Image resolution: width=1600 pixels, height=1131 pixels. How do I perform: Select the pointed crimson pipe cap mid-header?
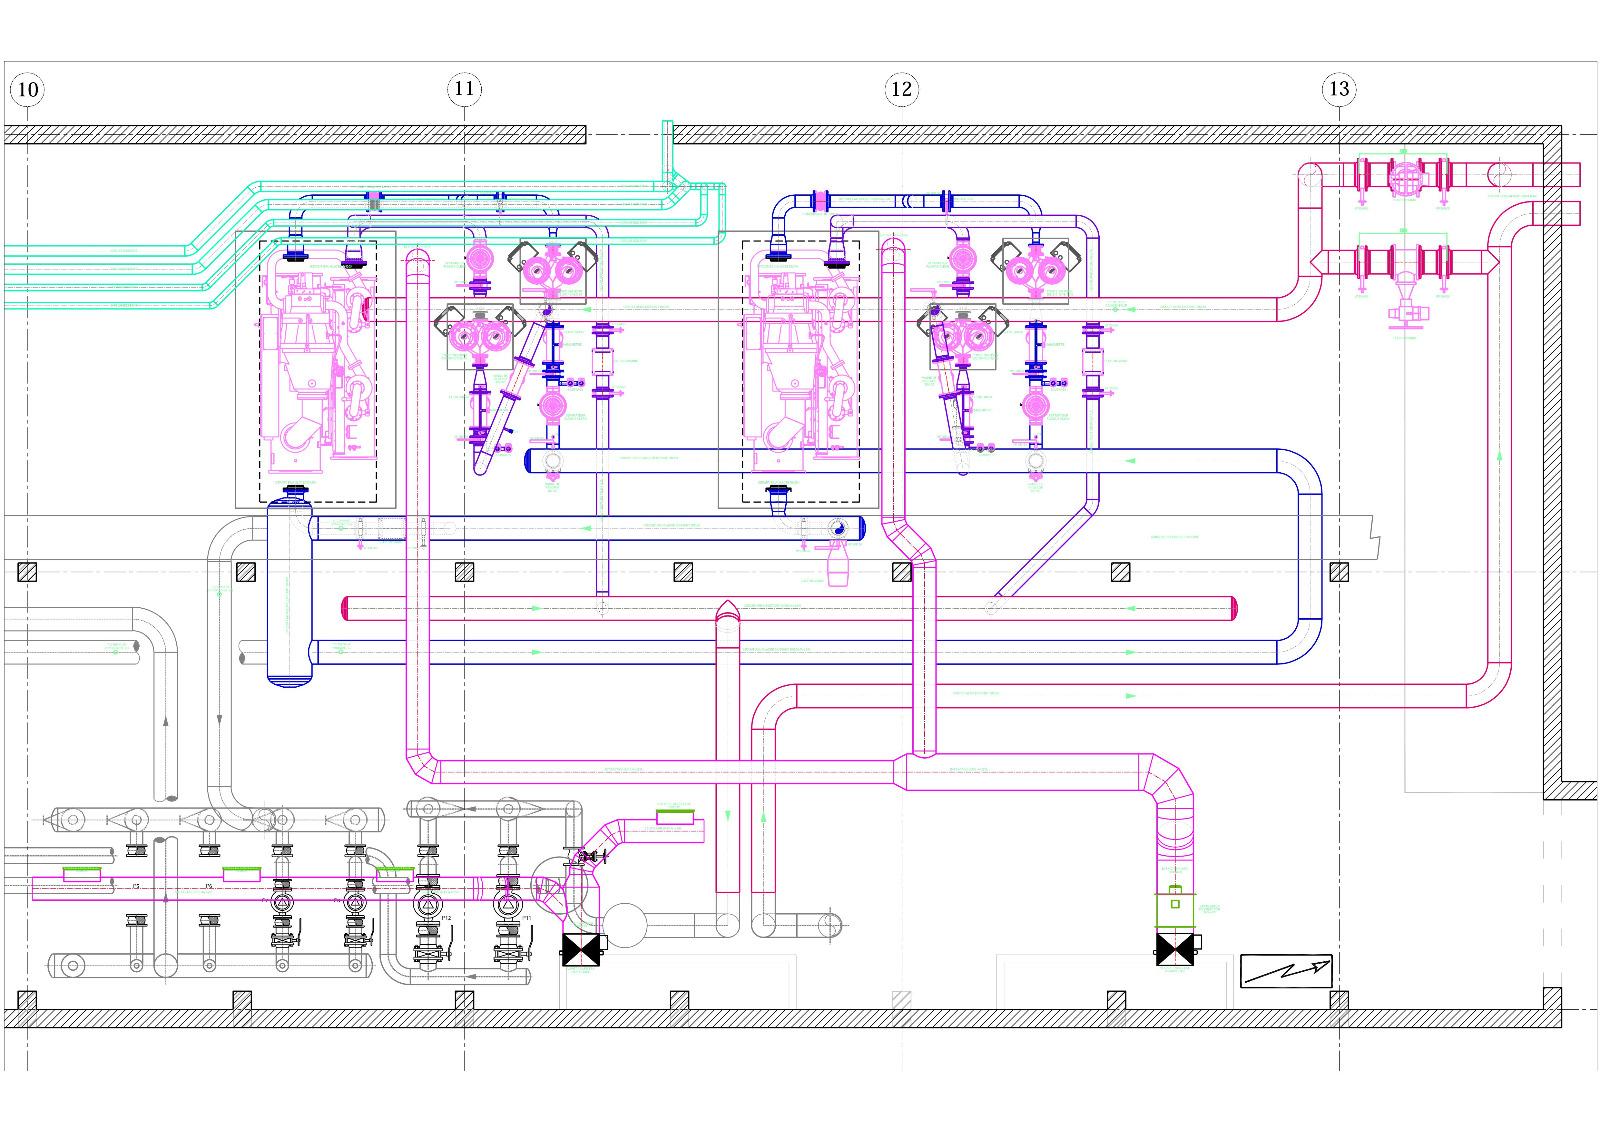pos(727,609)
